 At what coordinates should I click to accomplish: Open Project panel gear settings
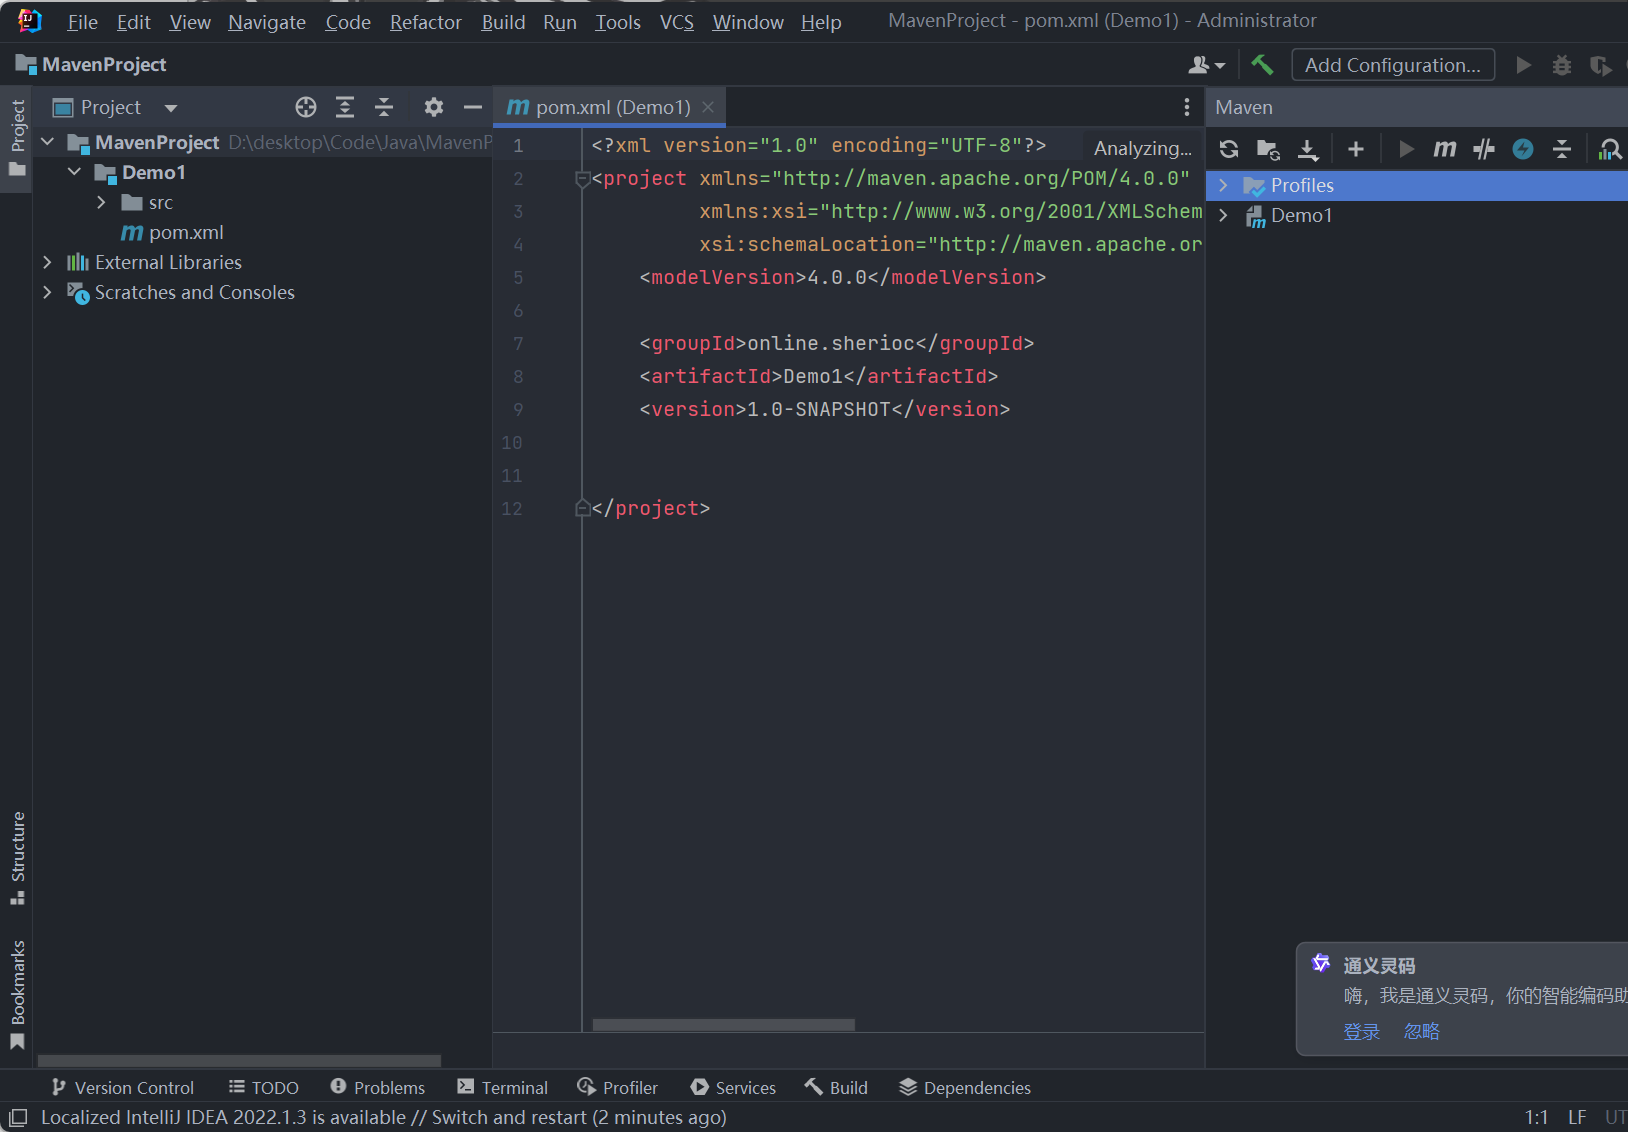pos(433,107)
